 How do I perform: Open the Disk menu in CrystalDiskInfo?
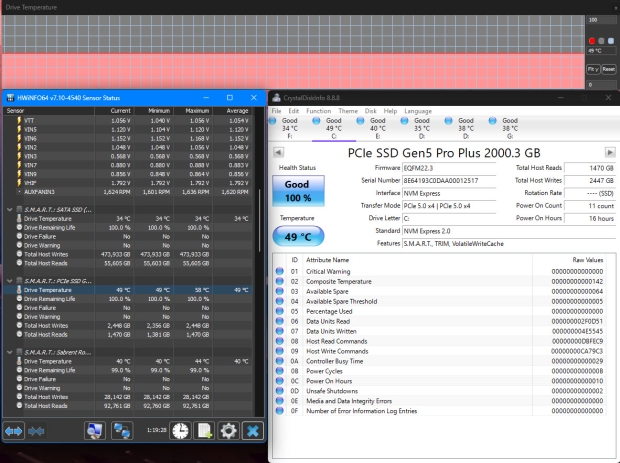click(x=370, y=111)
